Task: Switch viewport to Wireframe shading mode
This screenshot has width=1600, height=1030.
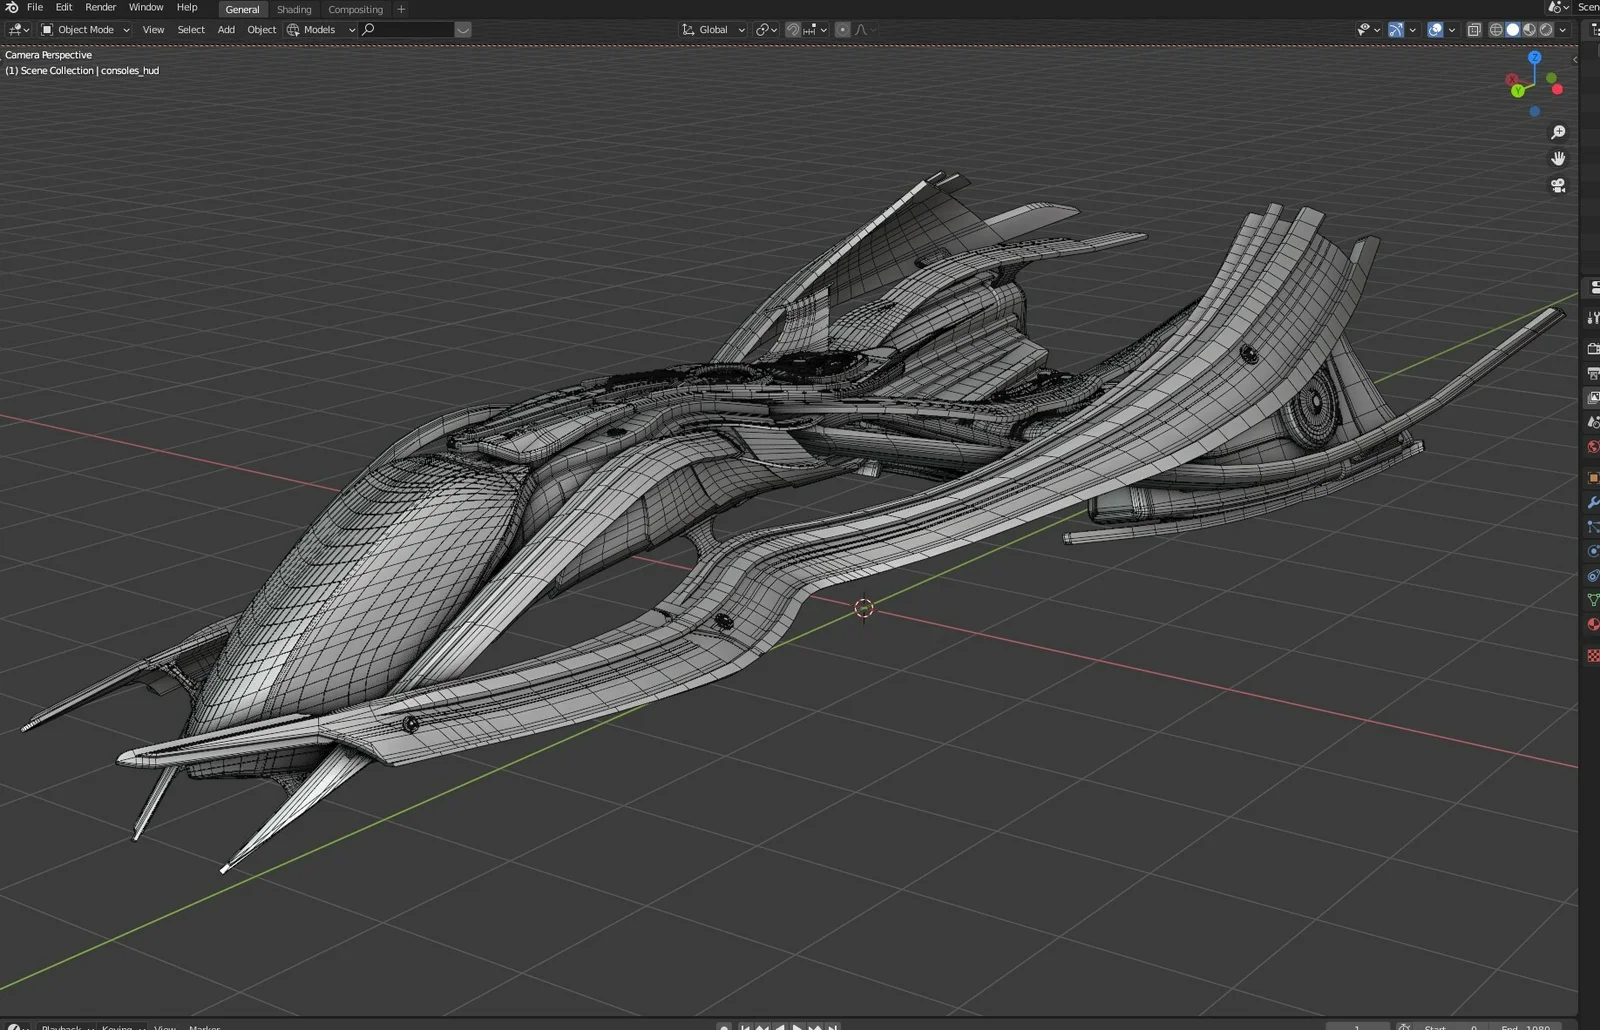Action: [x=1496, y=30]
